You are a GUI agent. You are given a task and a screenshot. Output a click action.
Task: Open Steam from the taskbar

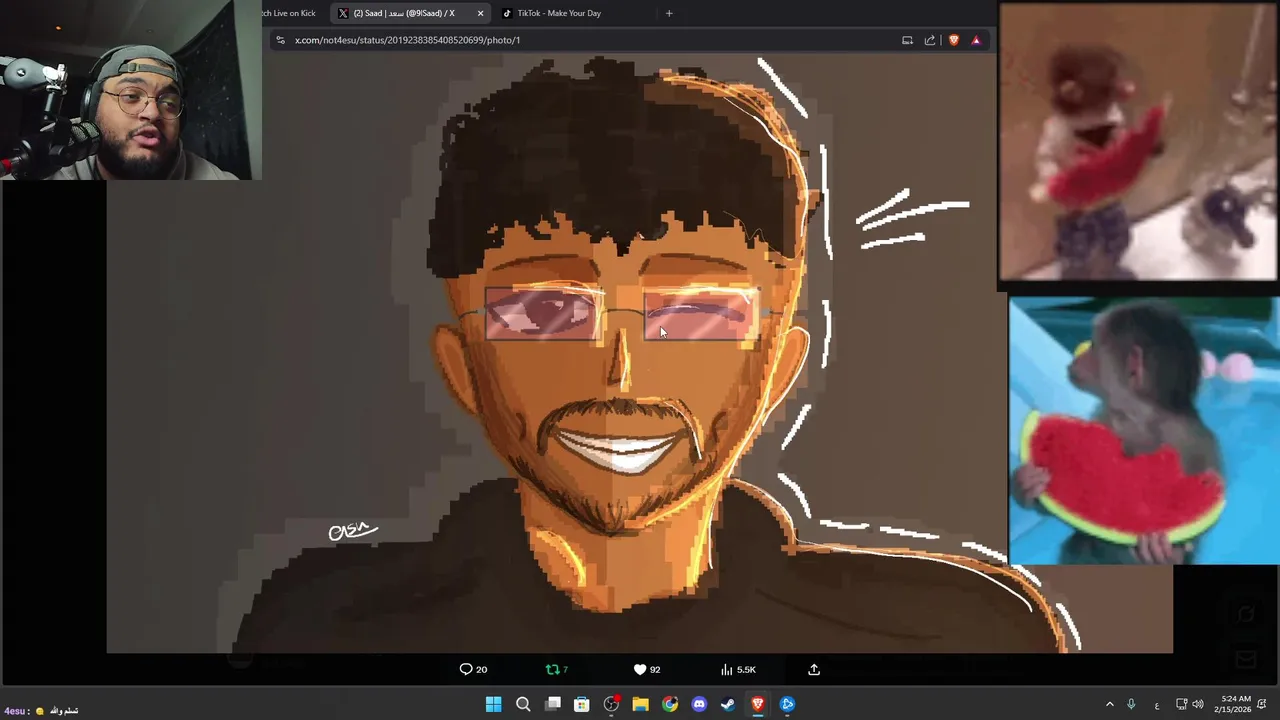(728, 704)
